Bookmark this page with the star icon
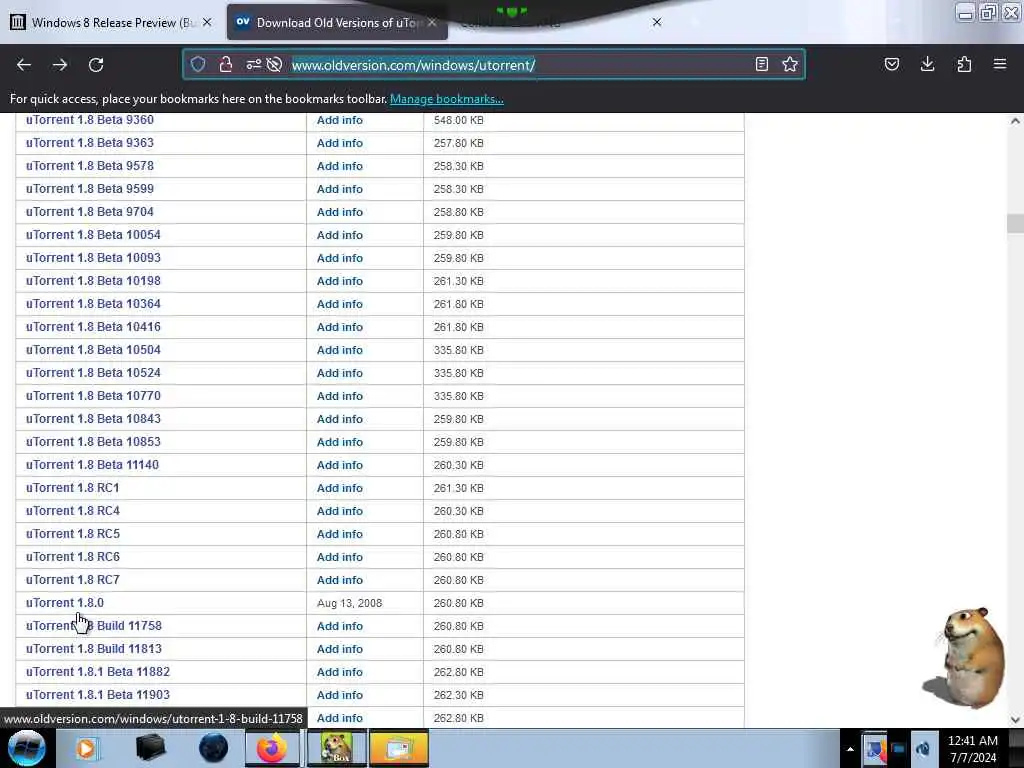 click(790, 64)
